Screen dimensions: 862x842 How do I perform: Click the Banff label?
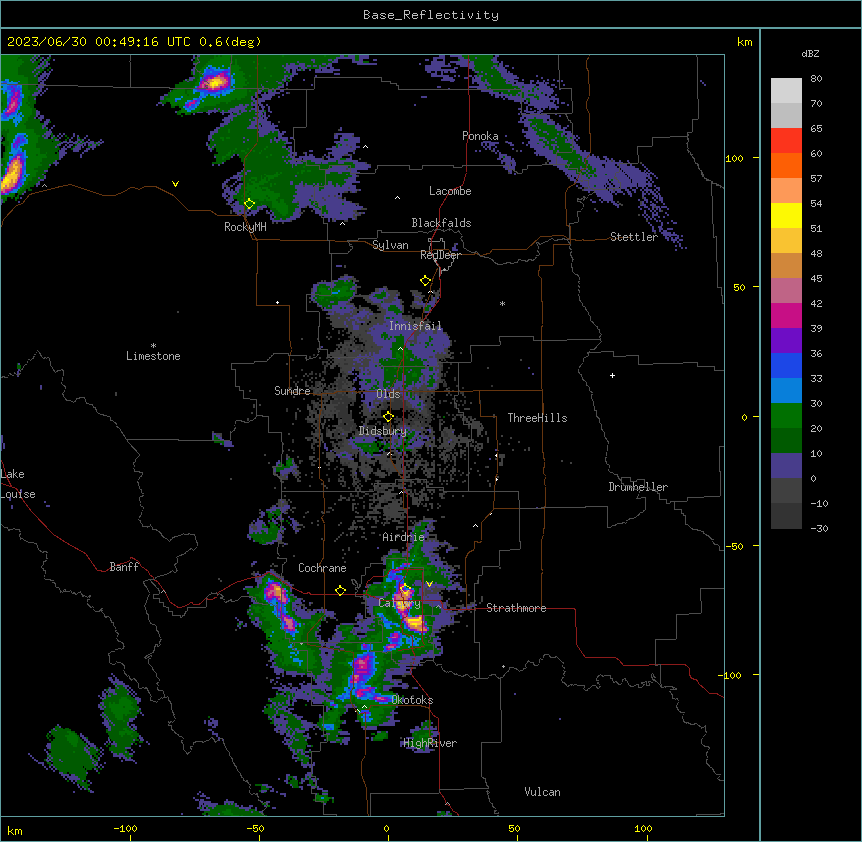[124, 567]
